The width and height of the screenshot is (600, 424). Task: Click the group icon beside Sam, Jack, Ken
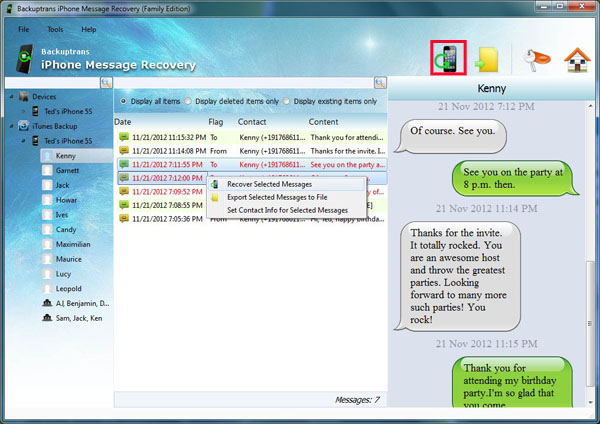coord(47,318)
